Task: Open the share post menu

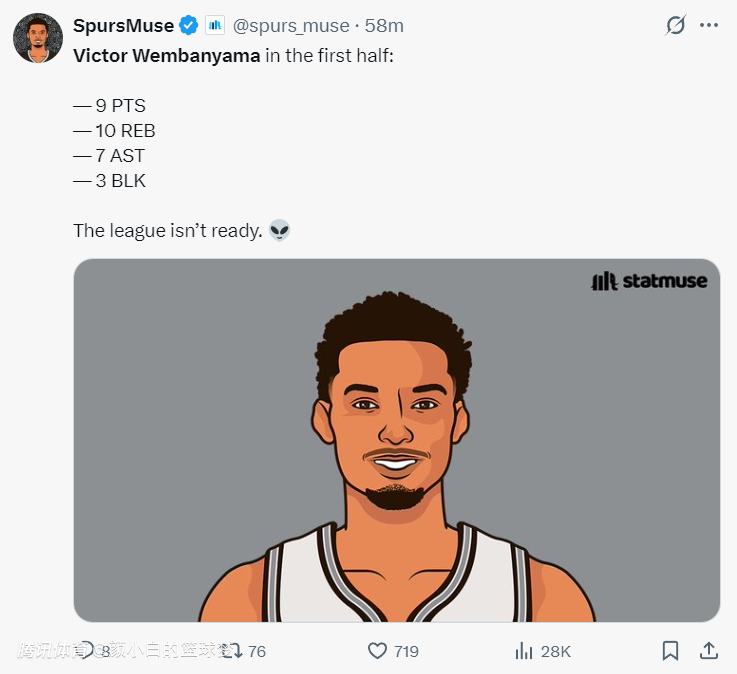Action: point(708,651)
